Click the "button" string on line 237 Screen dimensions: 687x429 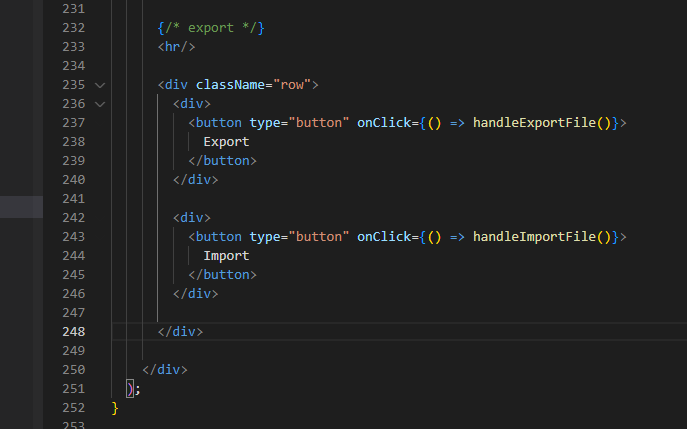[x=319, y=123]
